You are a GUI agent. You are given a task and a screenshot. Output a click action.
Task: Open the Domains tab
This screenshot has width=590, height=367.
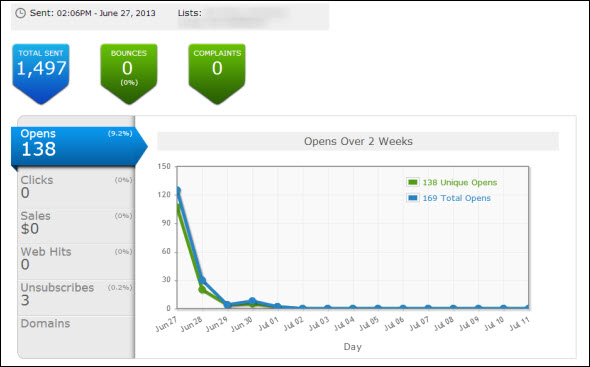[76, 324]
